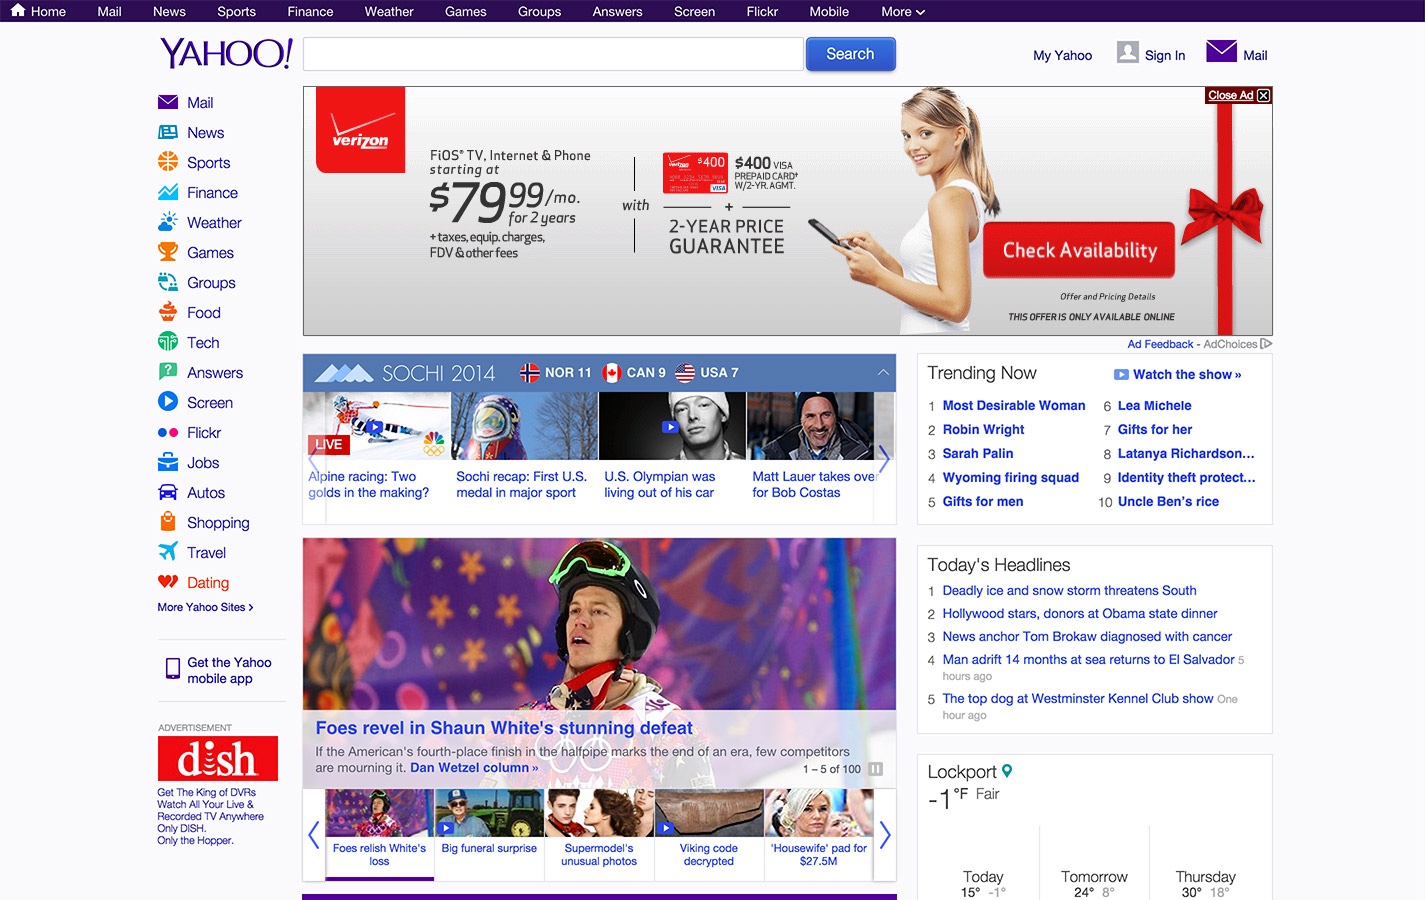Open Finance in the top navigation bar
This screenshot has width=1425, height=900.
(311, 11)
